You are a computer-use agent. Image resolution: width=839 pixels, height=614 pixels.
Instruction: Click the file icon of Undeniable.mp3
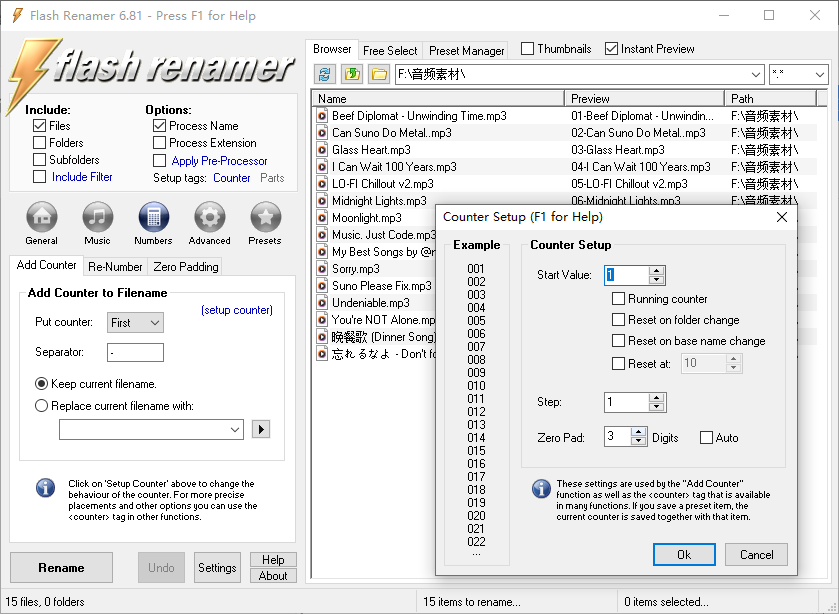pyautogui.click(x=322, y=303)
